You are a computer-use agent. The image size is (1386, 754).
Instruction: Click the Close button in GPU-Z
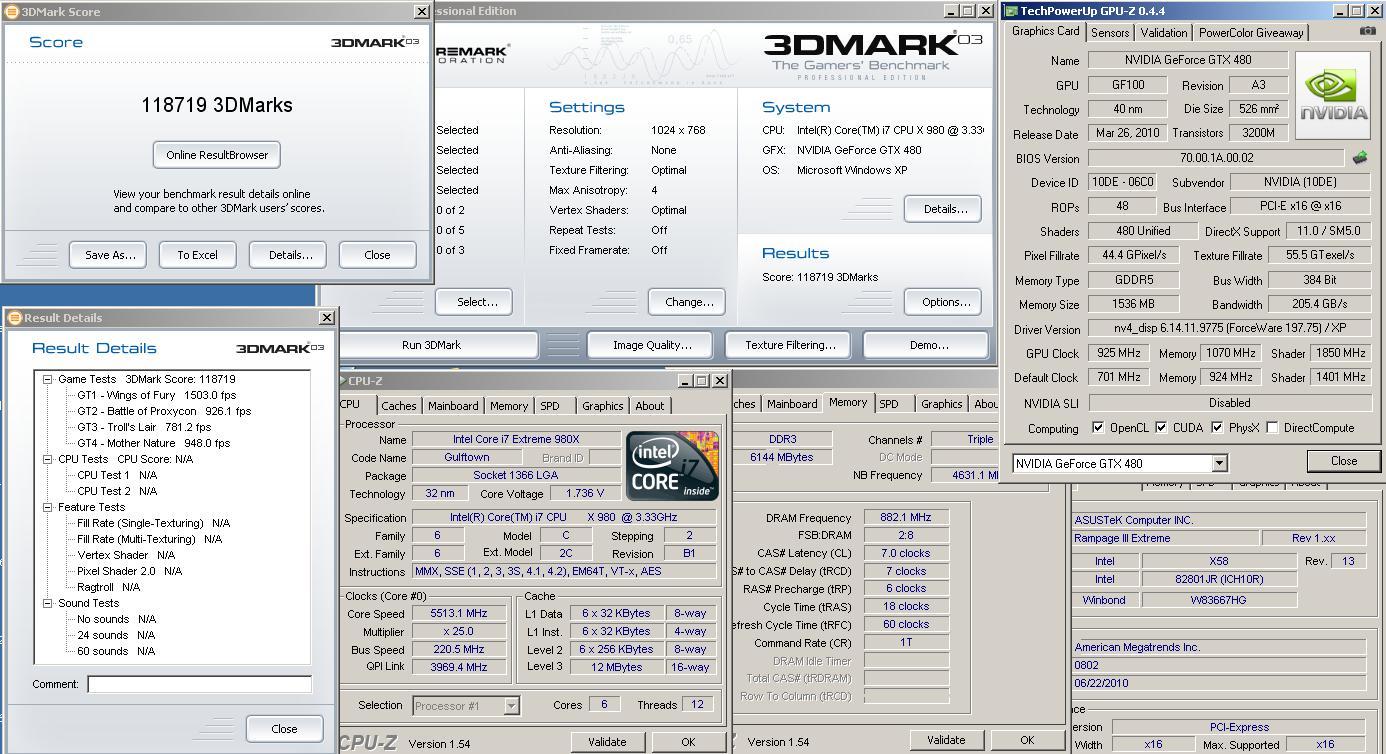point(1343,461)
